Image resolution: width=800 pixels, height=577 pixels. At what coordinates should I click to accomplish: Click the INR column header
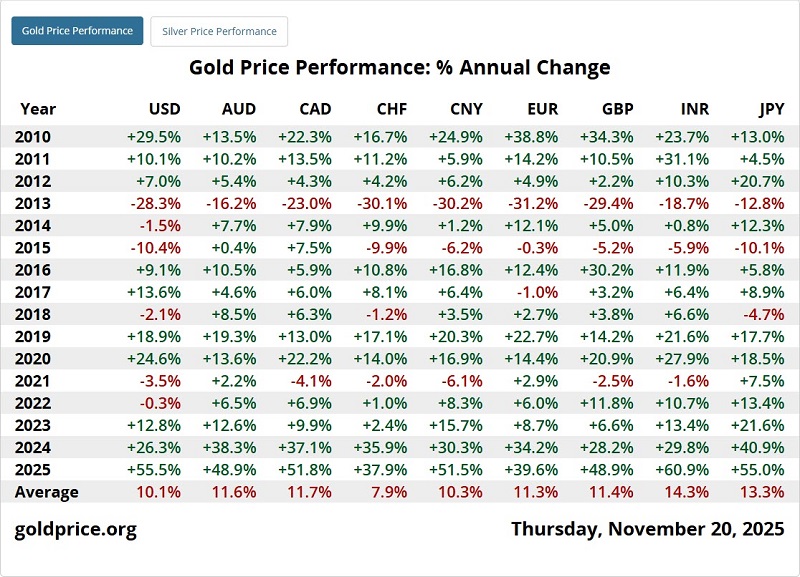click(694, 109)
